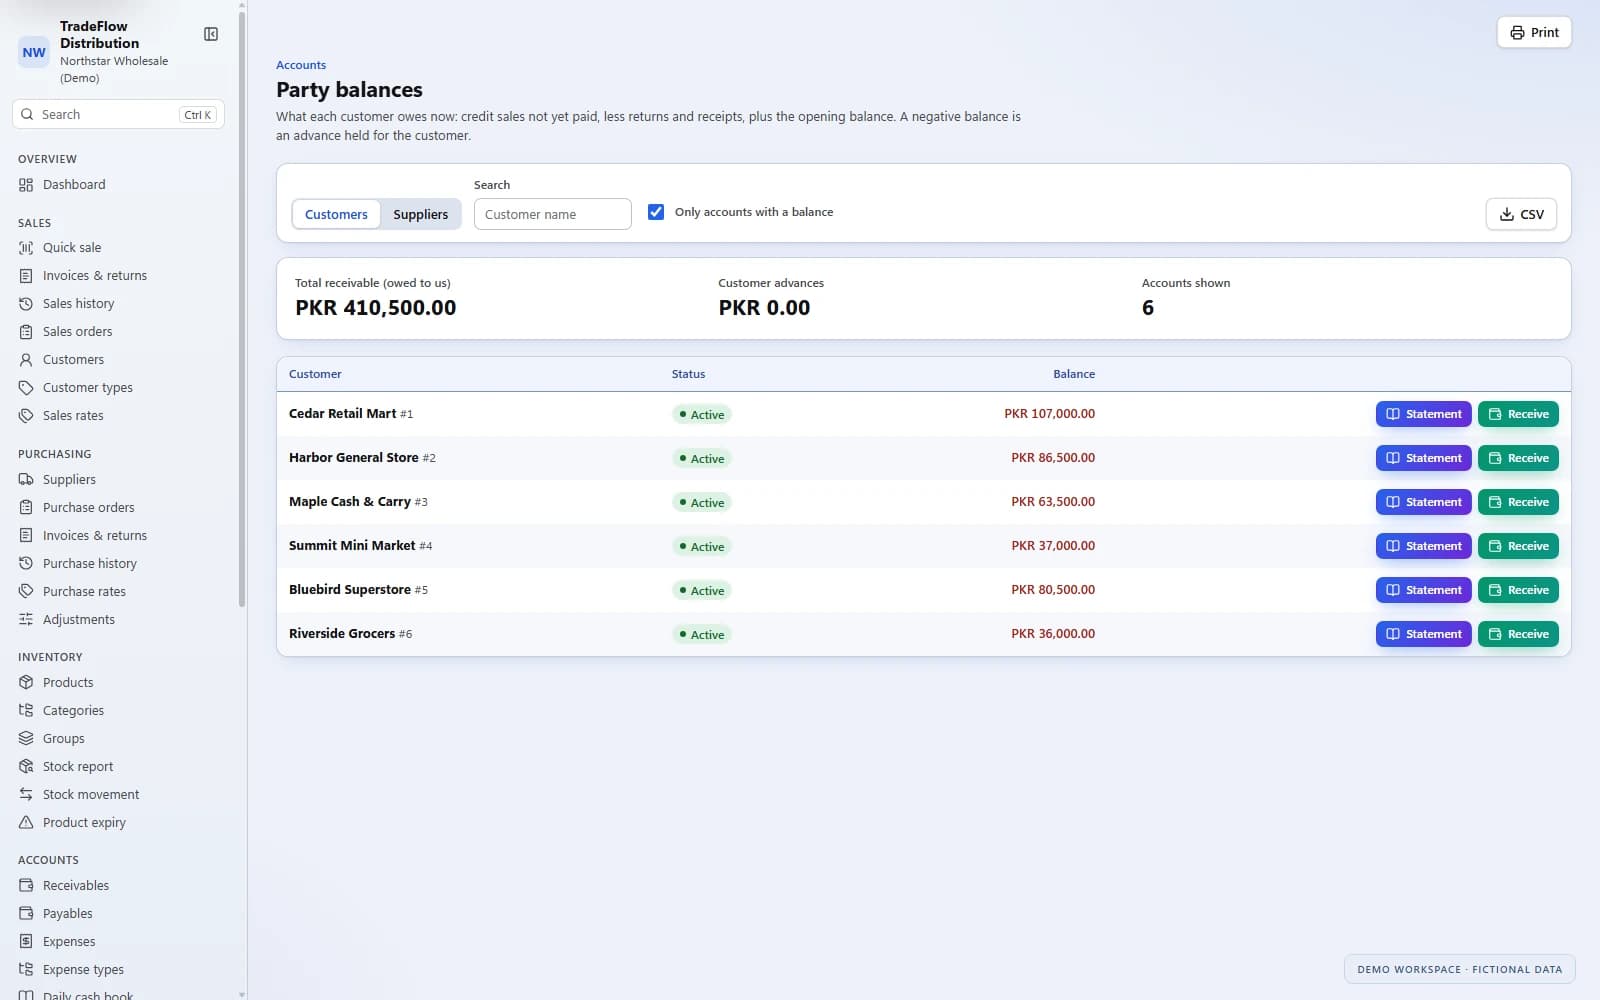Receive payment from Summit Mini Market
The height and width of the screenshot is (1000, 1600).
tap(1518, 546)
